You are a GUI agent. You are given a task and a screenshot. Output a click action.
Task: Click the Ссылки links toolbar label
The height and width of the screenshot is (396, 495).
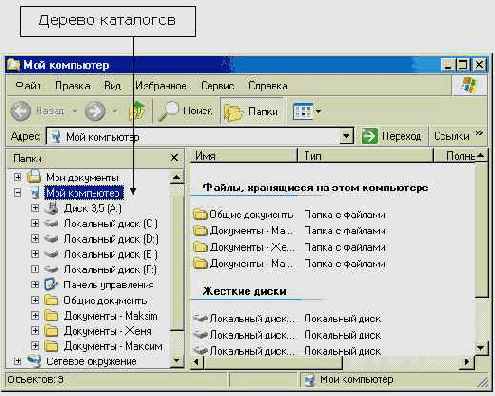[451, 136]
